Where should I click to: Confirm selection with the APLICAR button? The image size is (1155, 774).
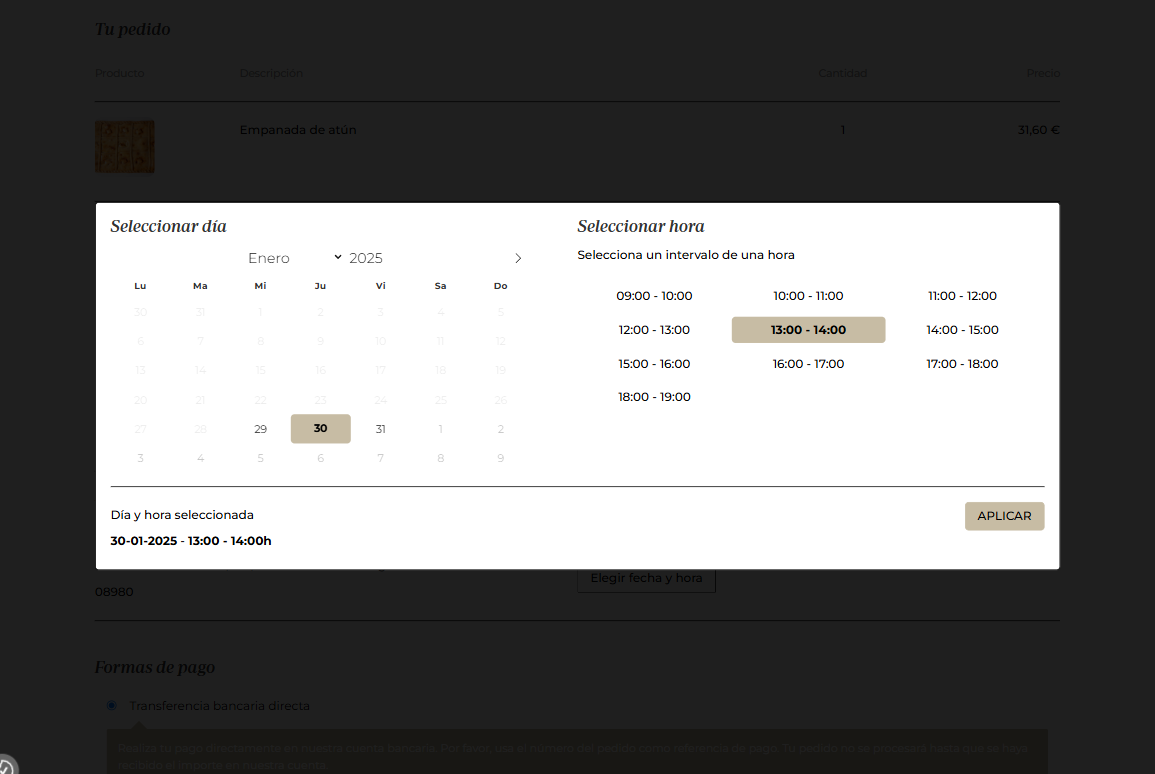click(1004, 516)
